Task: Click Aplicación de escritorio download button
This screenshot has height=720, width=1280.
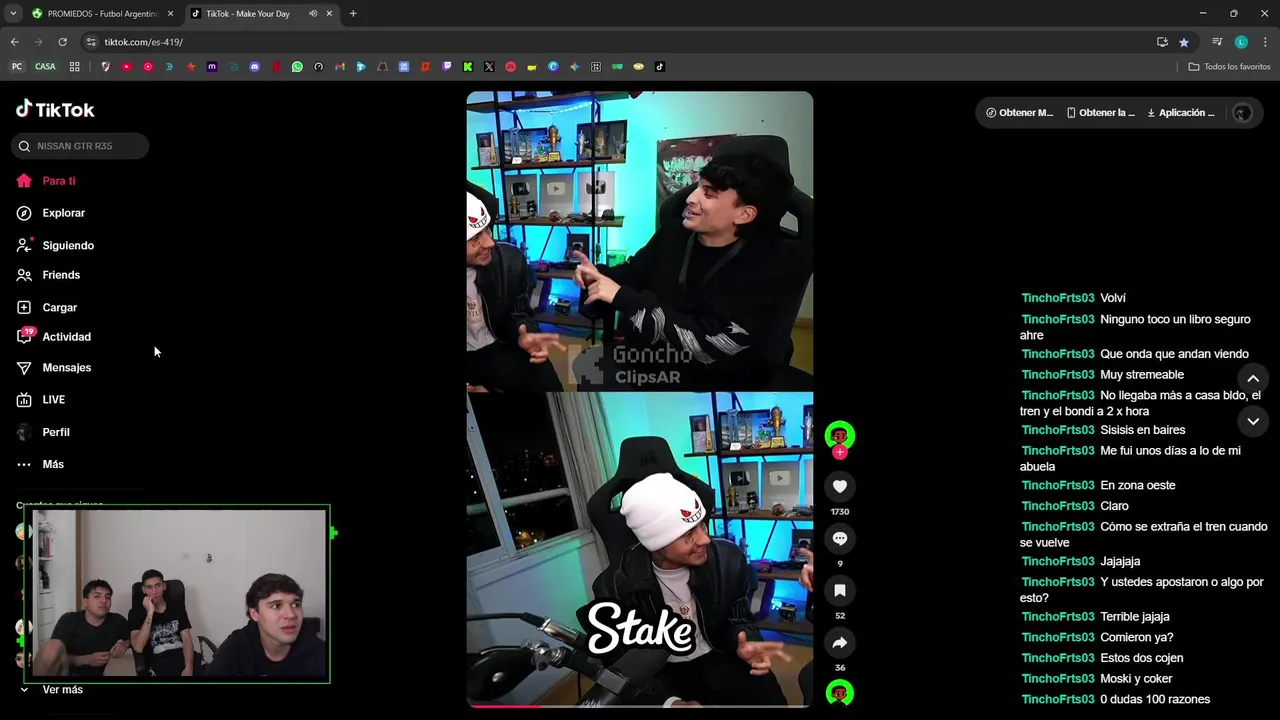Action: 1181,113
